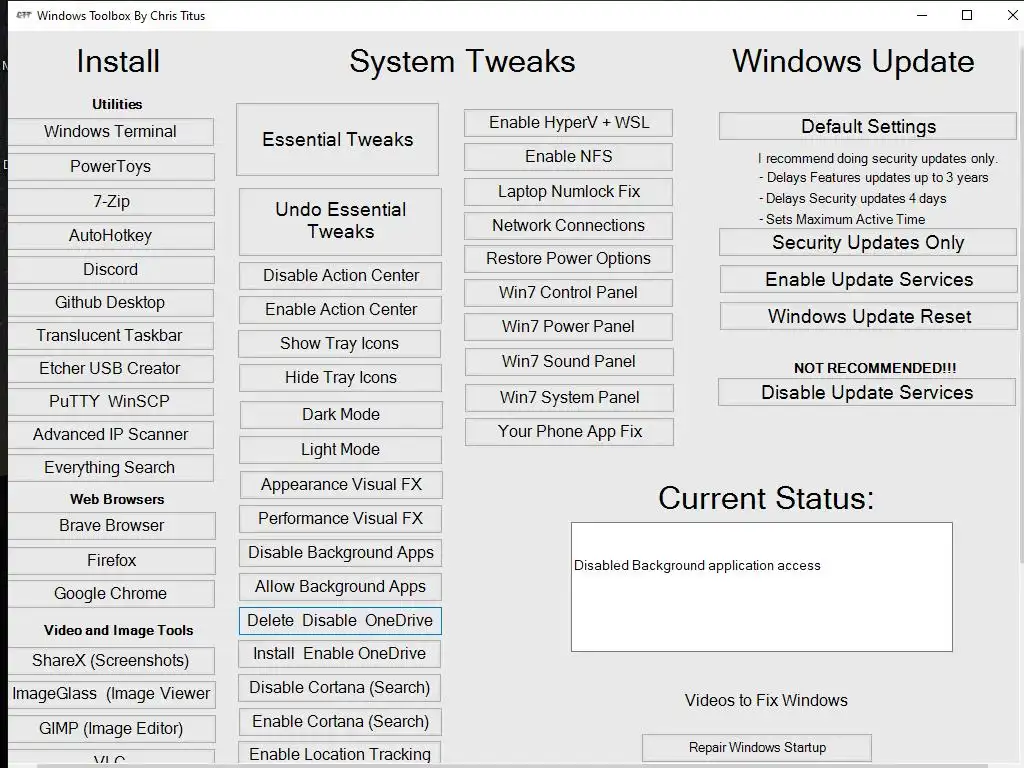Screen dimensions: 1024x768
Task: Open Repair Windows Startup video
Action: [757, 747]
